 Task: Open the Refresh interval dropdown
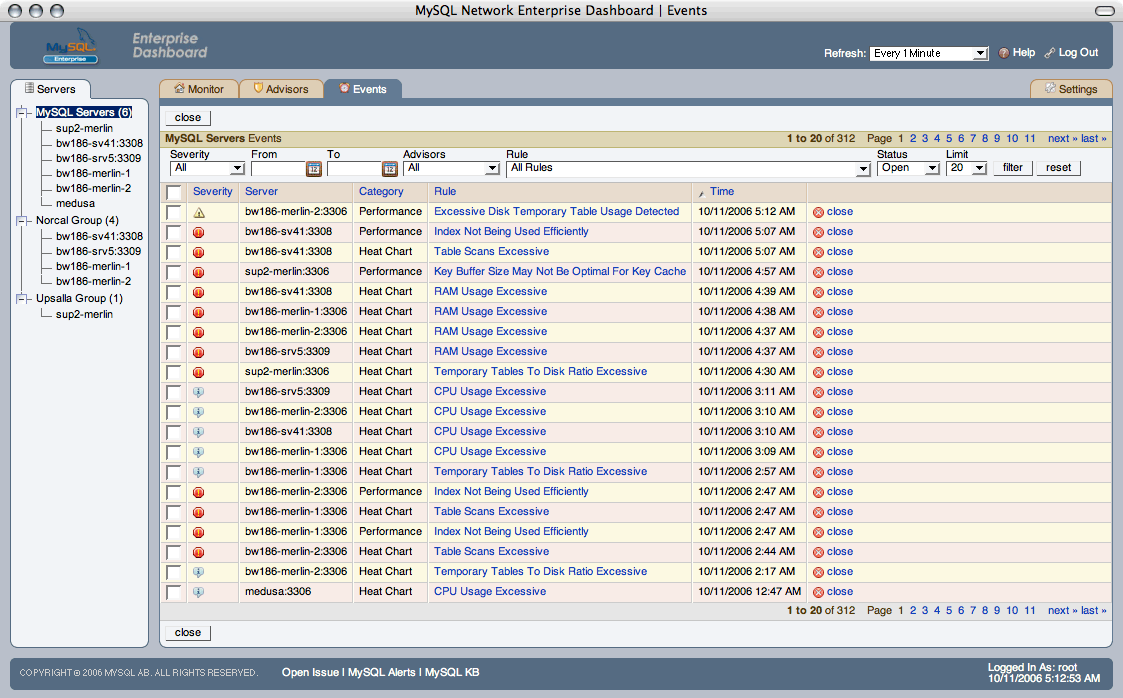tap(929, 53)
